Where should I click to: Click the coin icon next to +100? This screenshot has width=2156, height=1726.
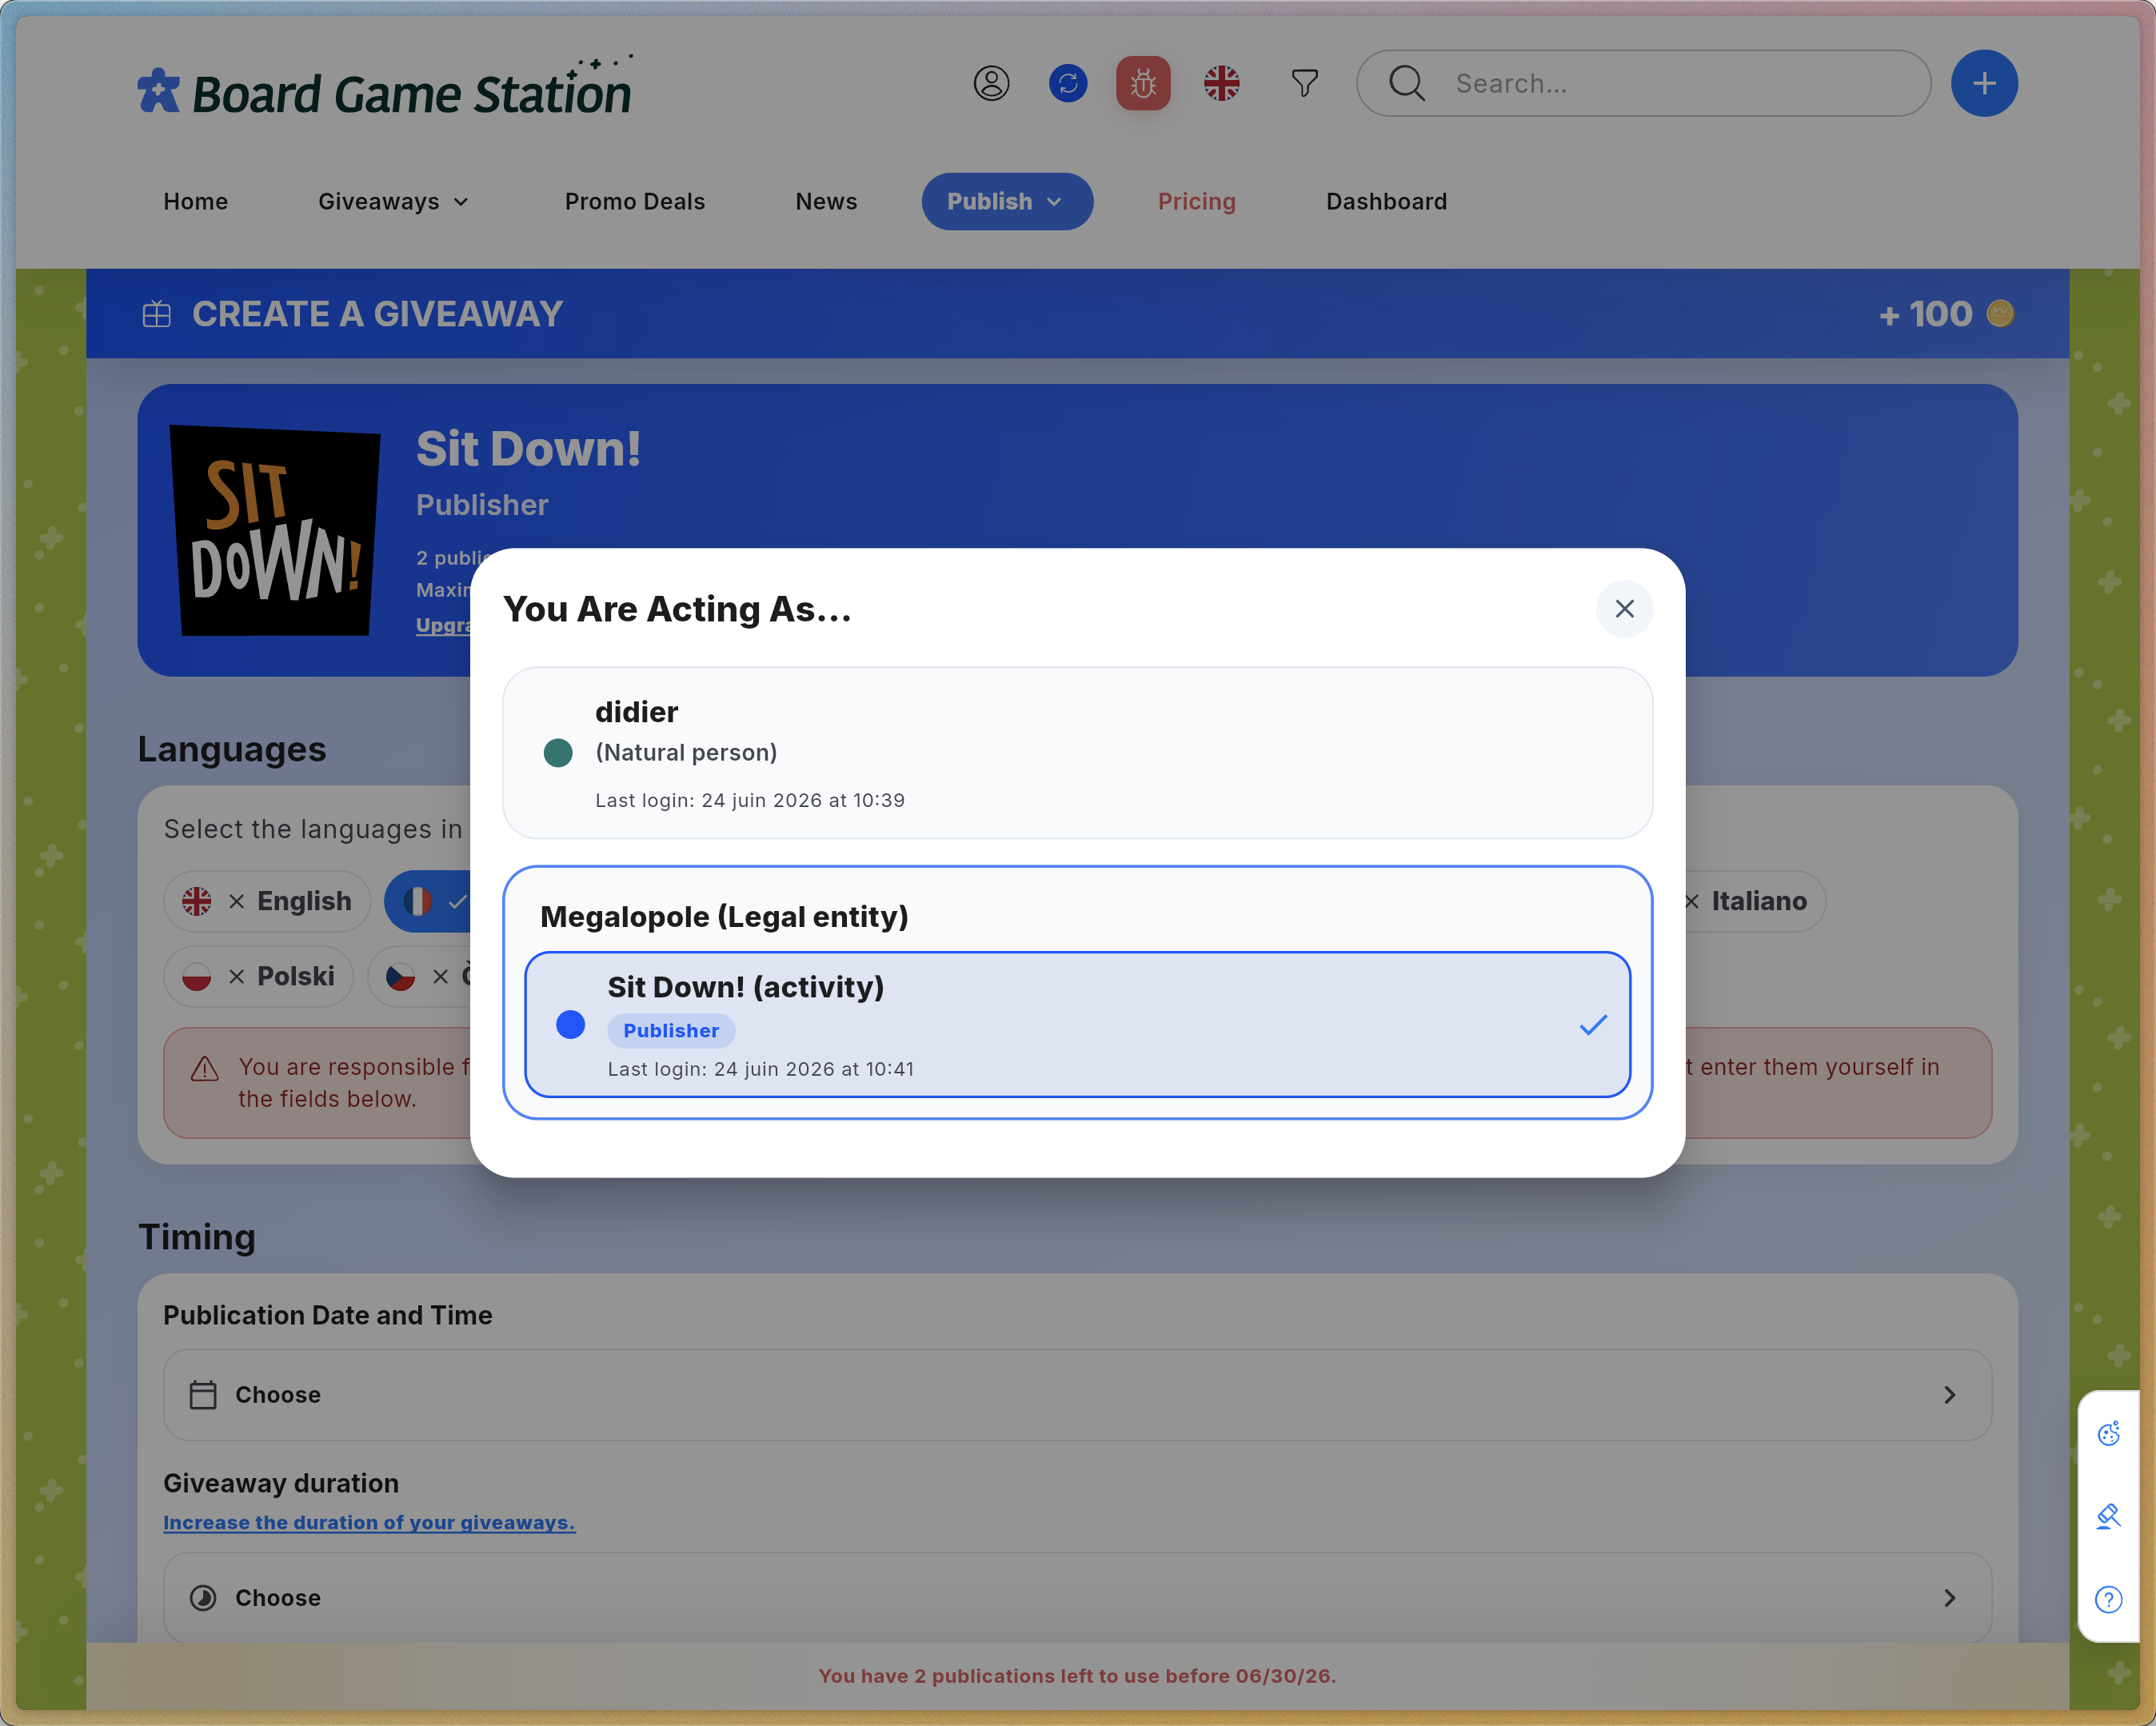tap(2000, 314)
